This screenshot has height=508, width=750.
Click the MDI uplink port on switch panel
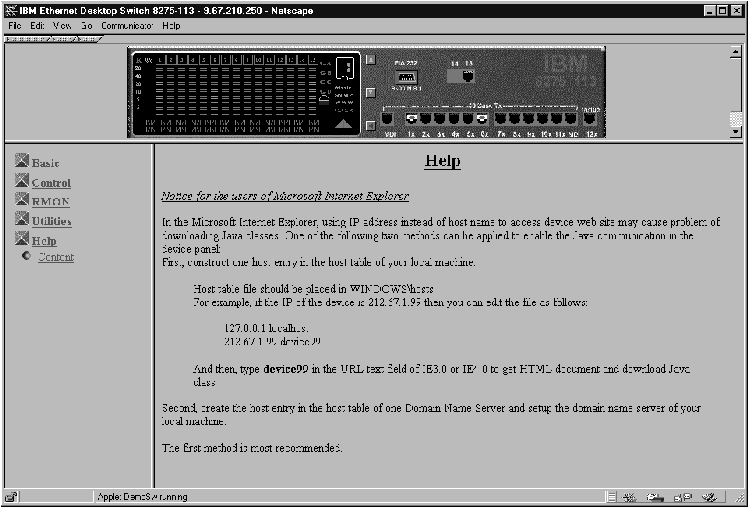pos(388,120)
